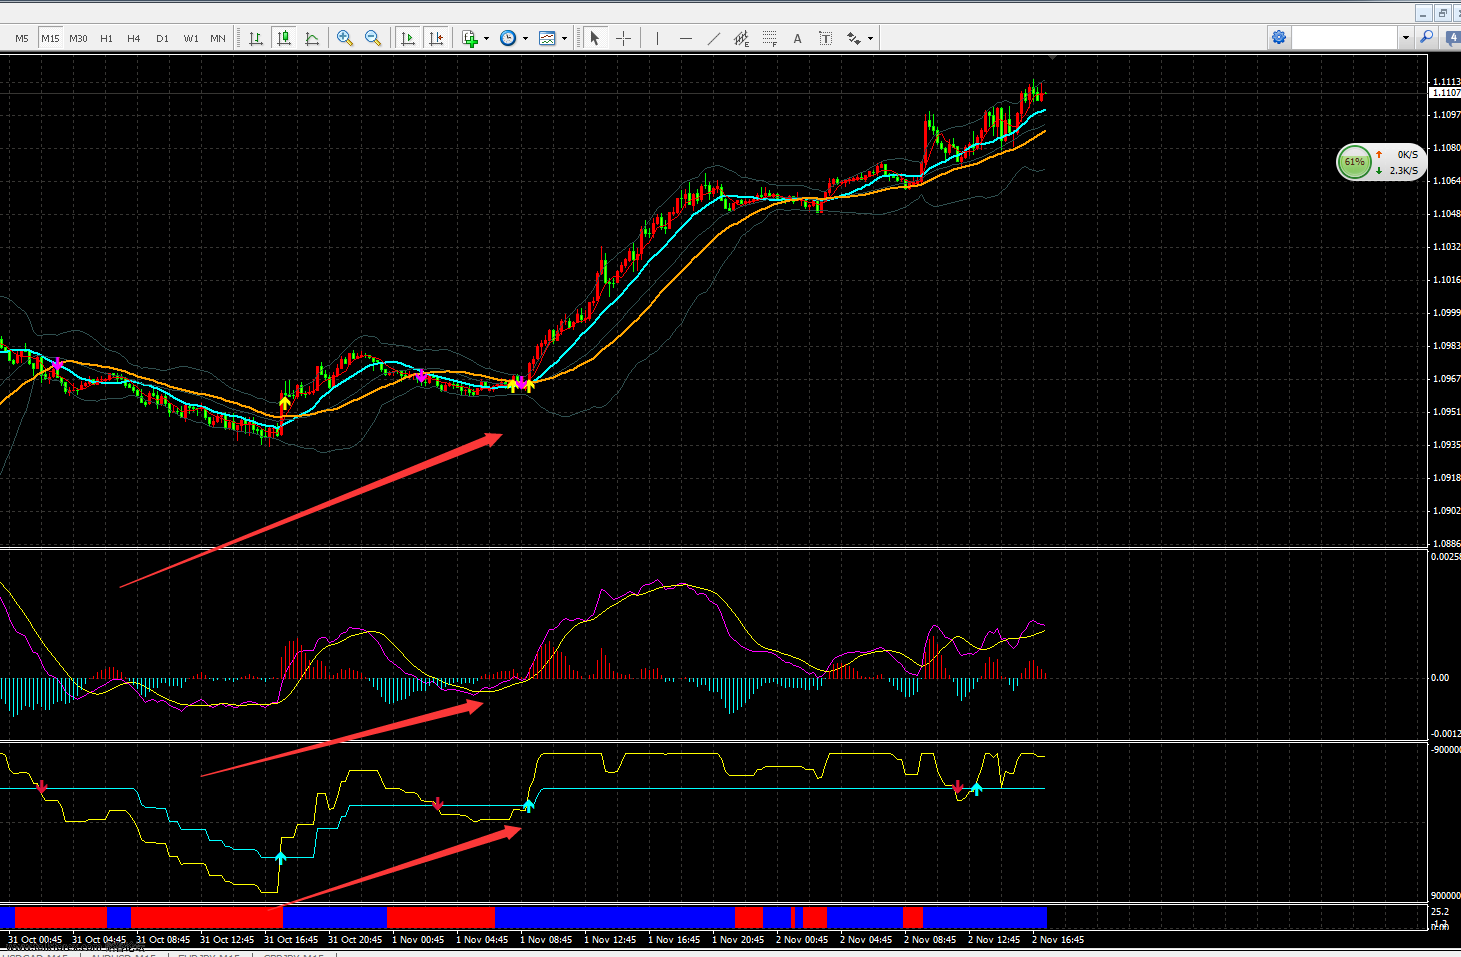Zoom out of the chart
Image resolution: width=1461 pixels, height=957 pixels.
click(x=373, y=38)
